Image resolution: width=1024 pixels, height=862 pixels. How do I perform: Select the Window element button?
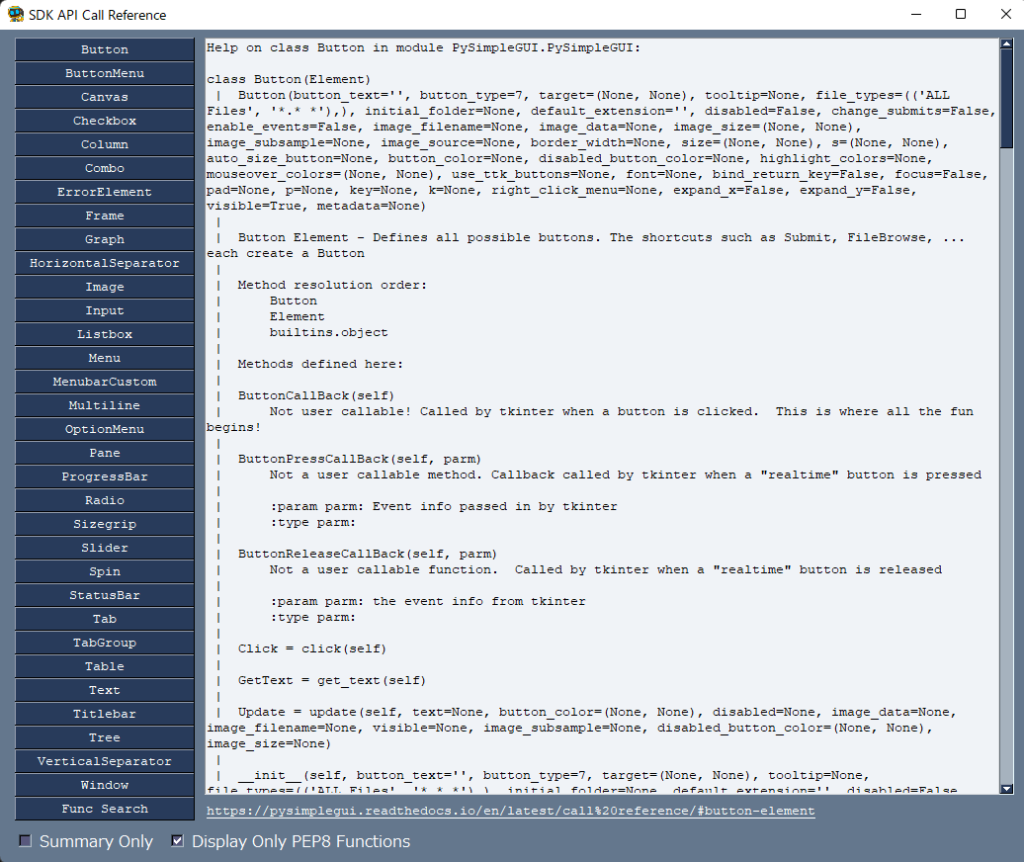[105, 785]
